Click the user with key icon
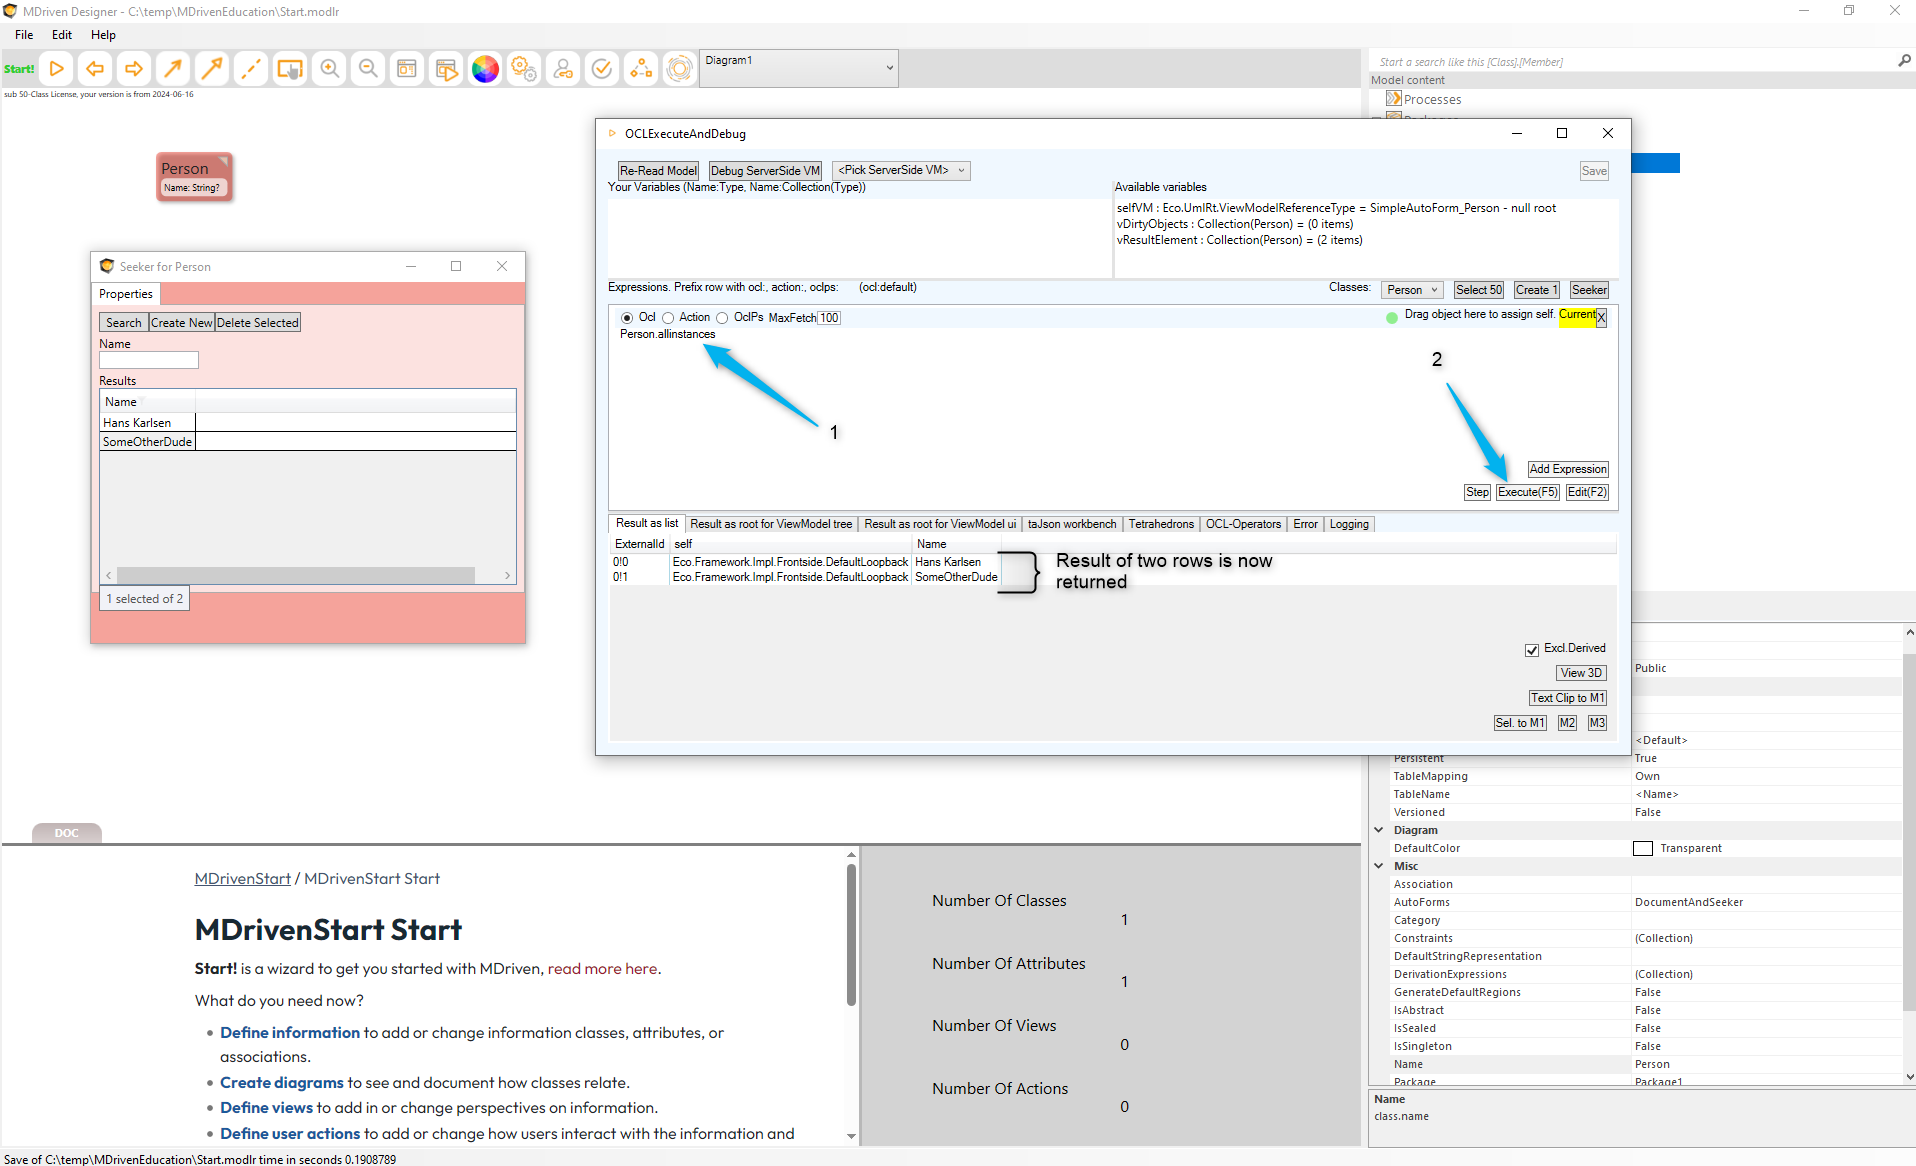Image resolution: width=1916 pixels, height=1166 pixels. [563, 69]
